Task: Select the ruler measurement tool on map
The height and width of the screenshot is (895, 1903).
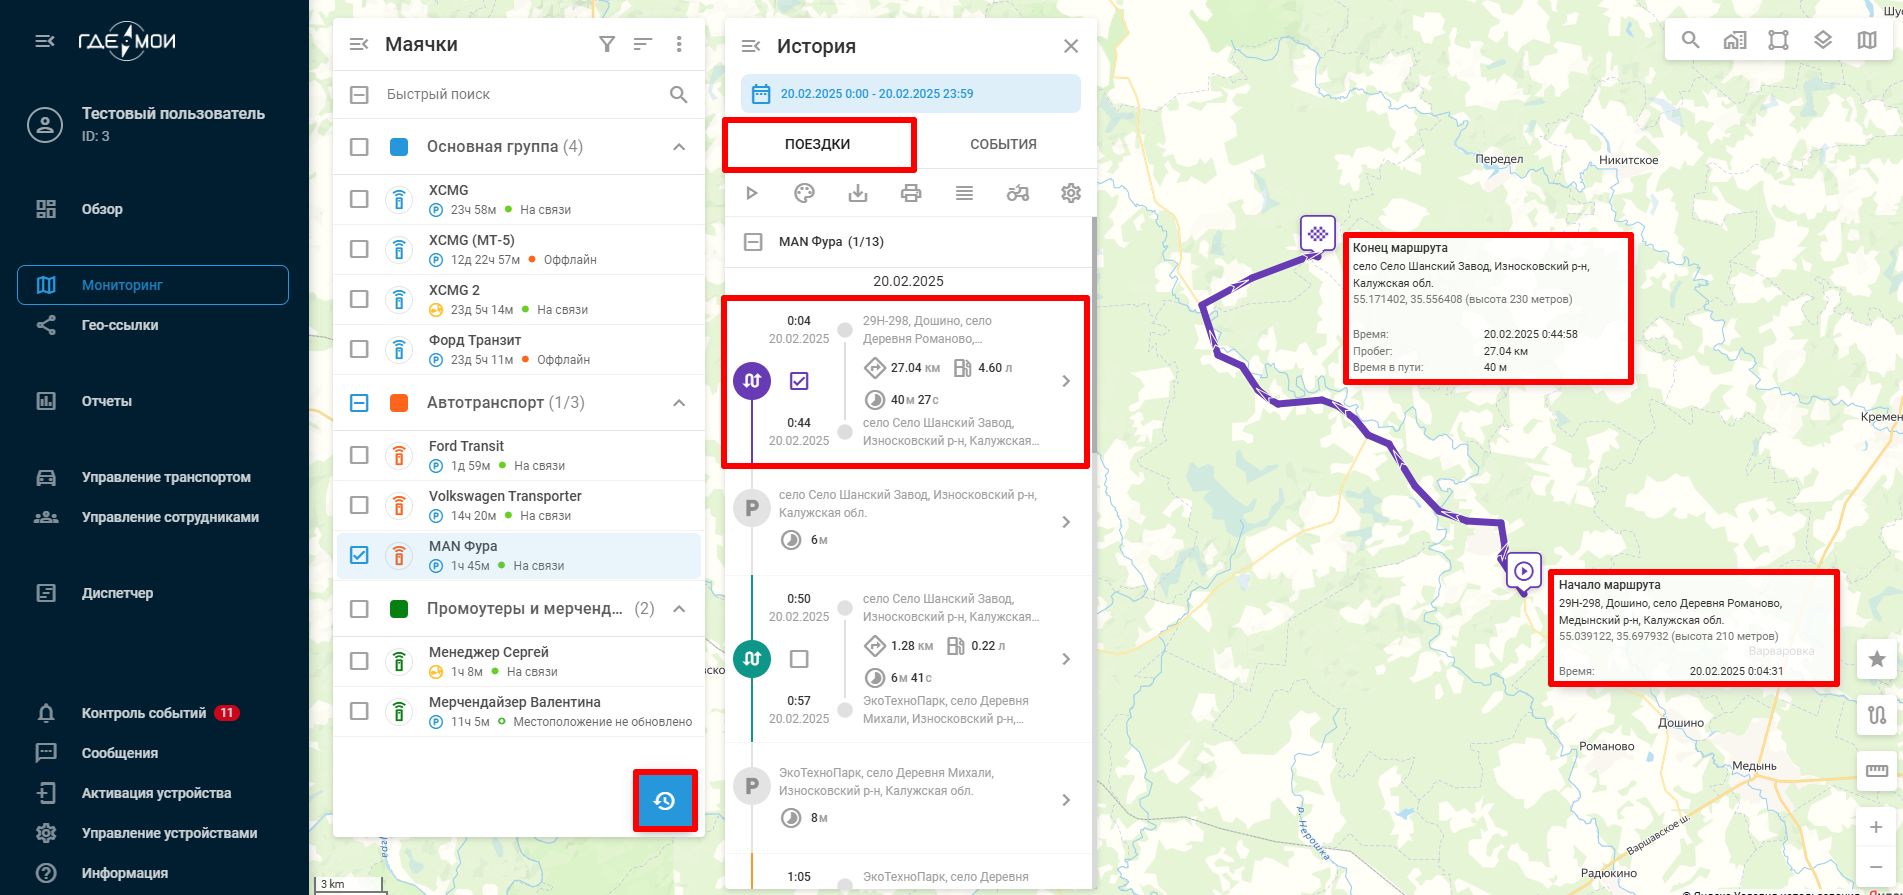Action: [x=1876, y=771]
